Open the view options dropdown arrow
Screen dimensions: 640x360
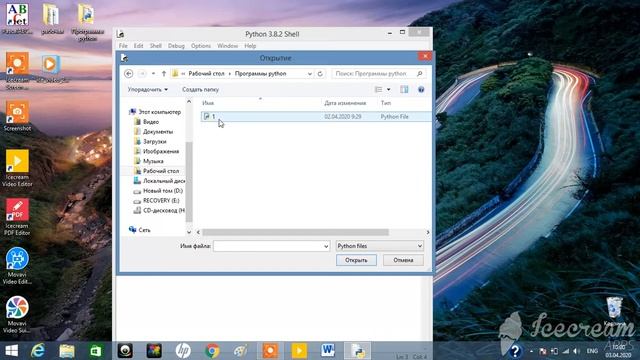(389, 89)
